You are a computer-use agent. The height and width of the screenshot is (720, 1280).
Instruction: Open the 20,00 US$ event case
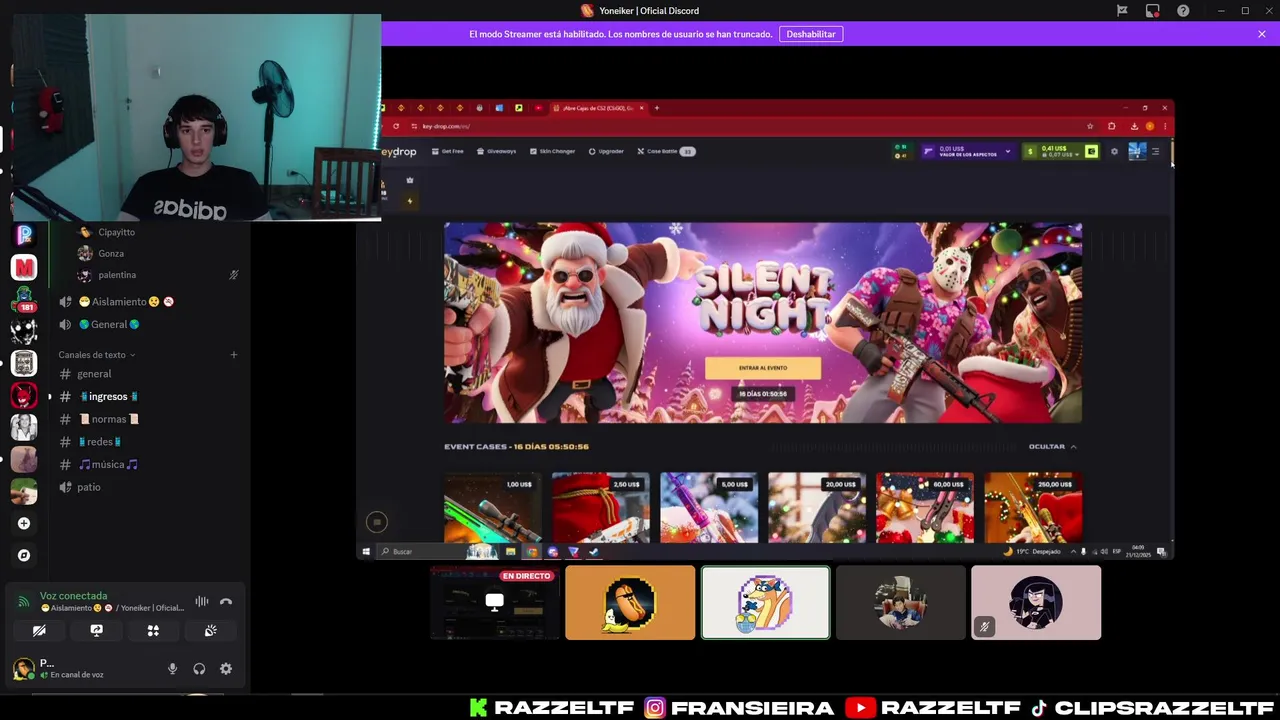click(817, 508)
